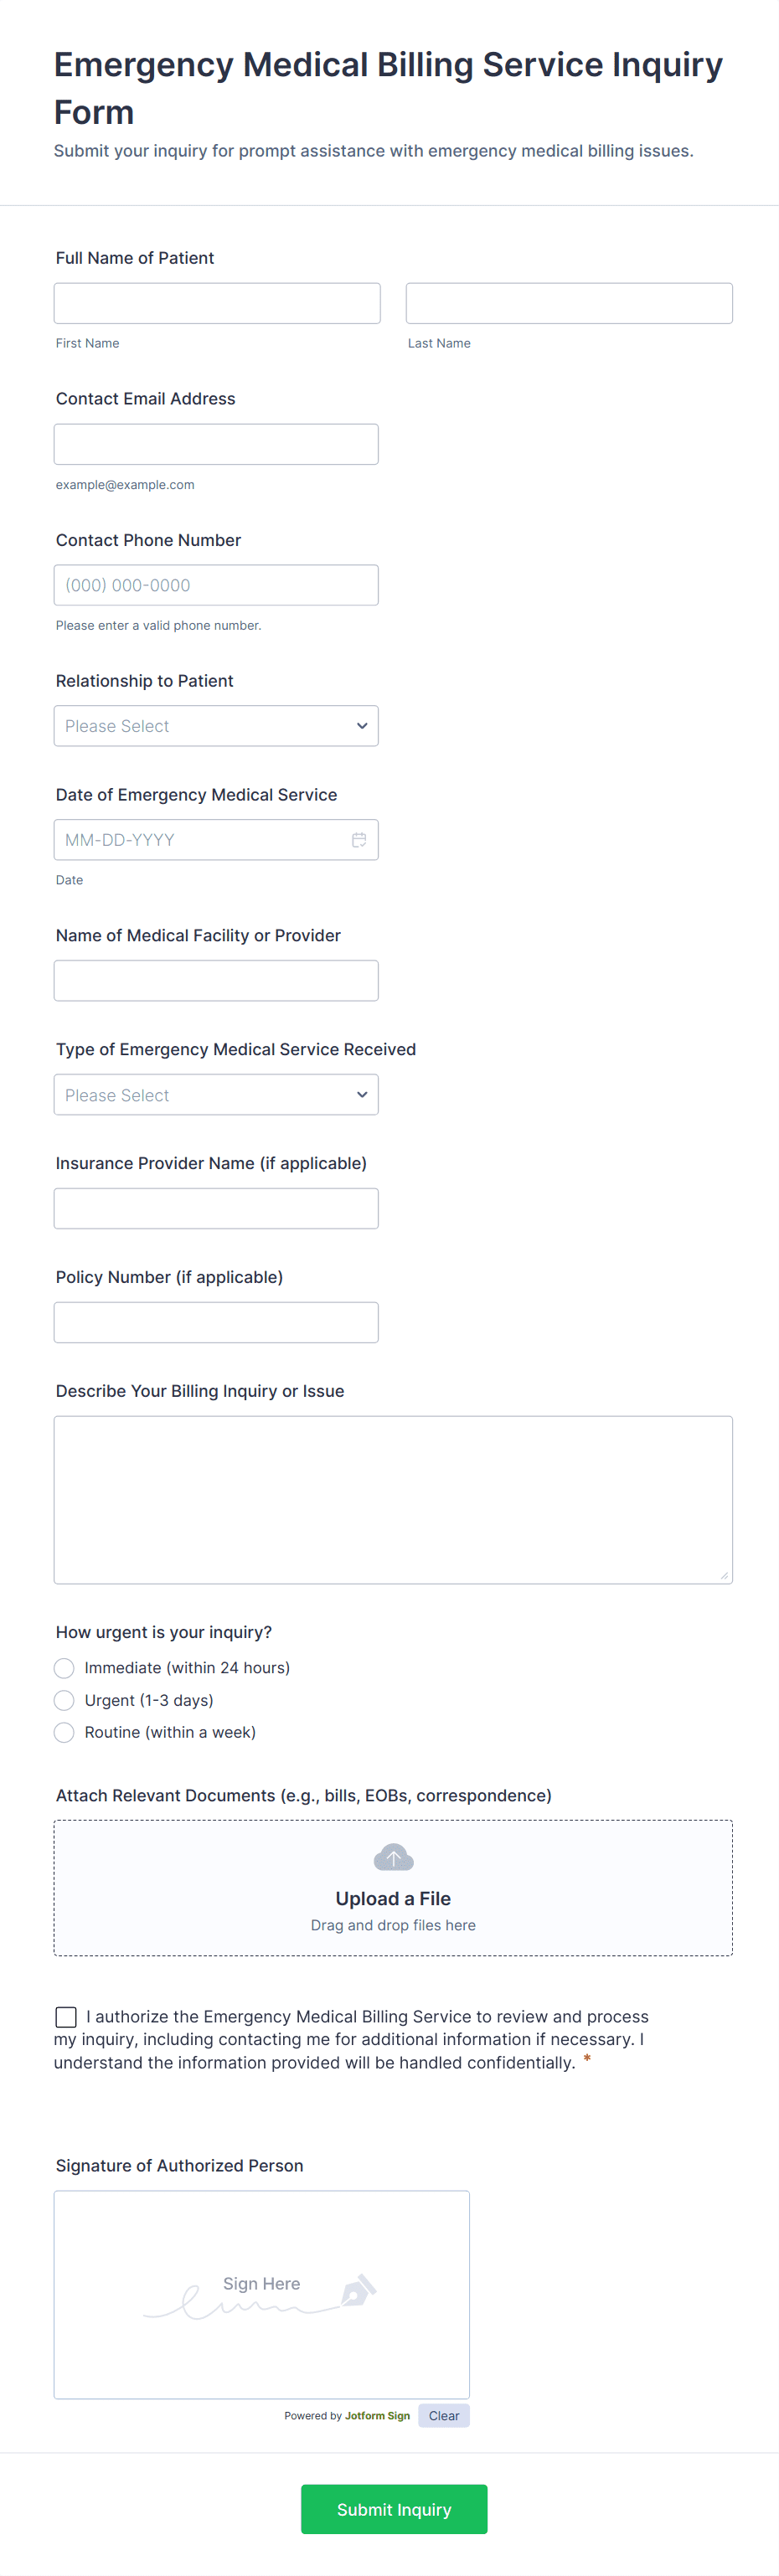This screenshot has height=2576, width=779.
Task: Click the Contact Phone Number field
Action: point(216,585)
